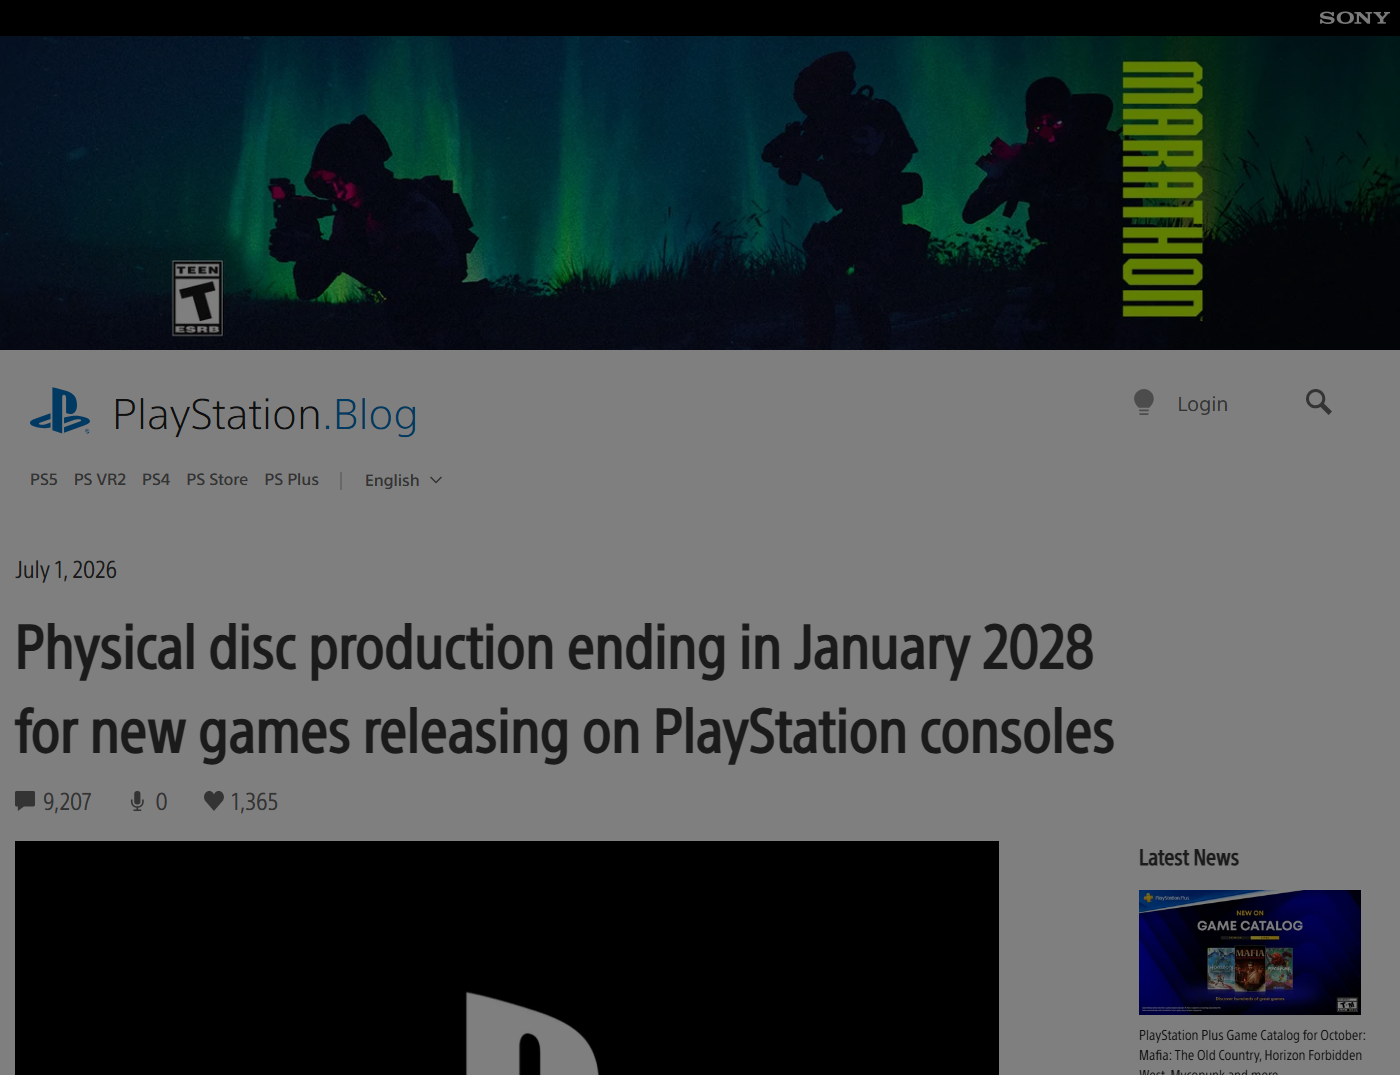This screenshot has height=1075, width=1400.
Task: Click the Login link
Action: click(1202, 404)
